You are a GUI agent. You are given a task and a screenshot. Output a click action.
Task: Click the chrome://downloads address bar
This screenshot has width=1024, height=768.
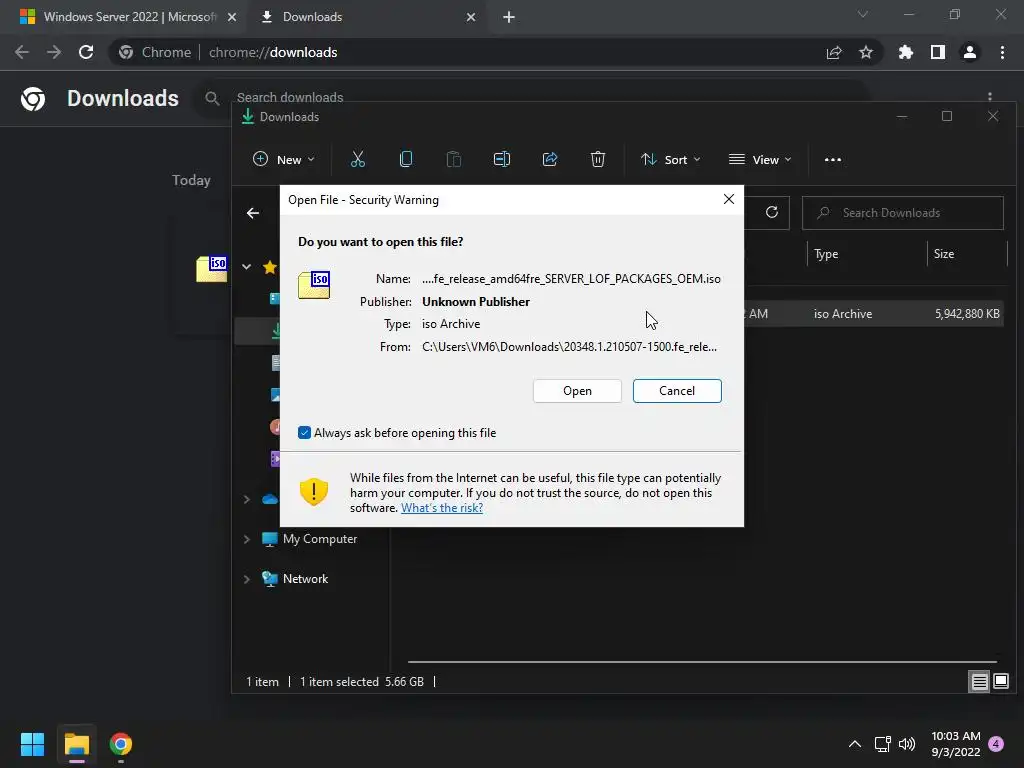[x=272, y=52]
